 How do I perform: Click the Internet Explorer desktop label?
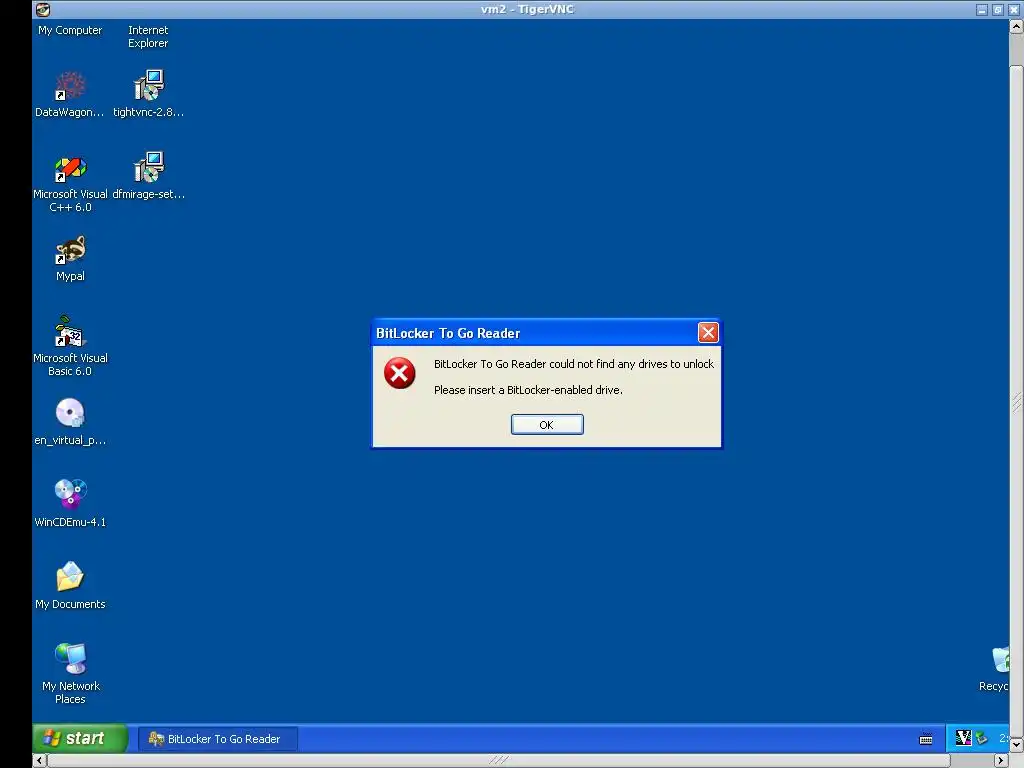(148, 37)
